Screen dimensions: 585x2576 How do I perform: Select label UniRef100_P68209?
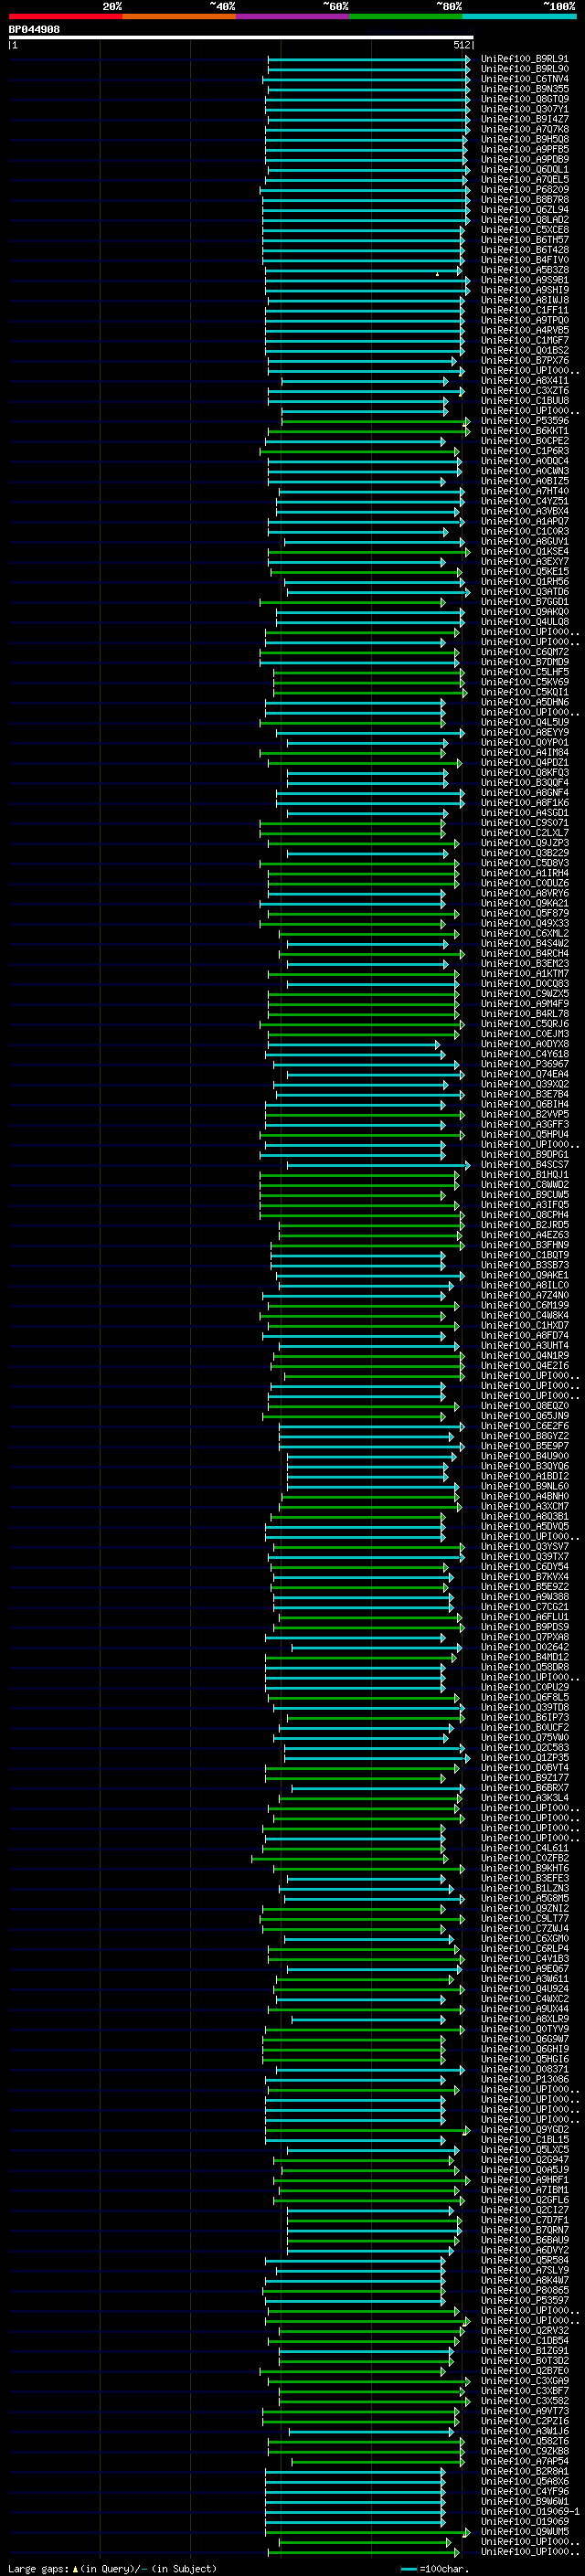tap(525, 190)
